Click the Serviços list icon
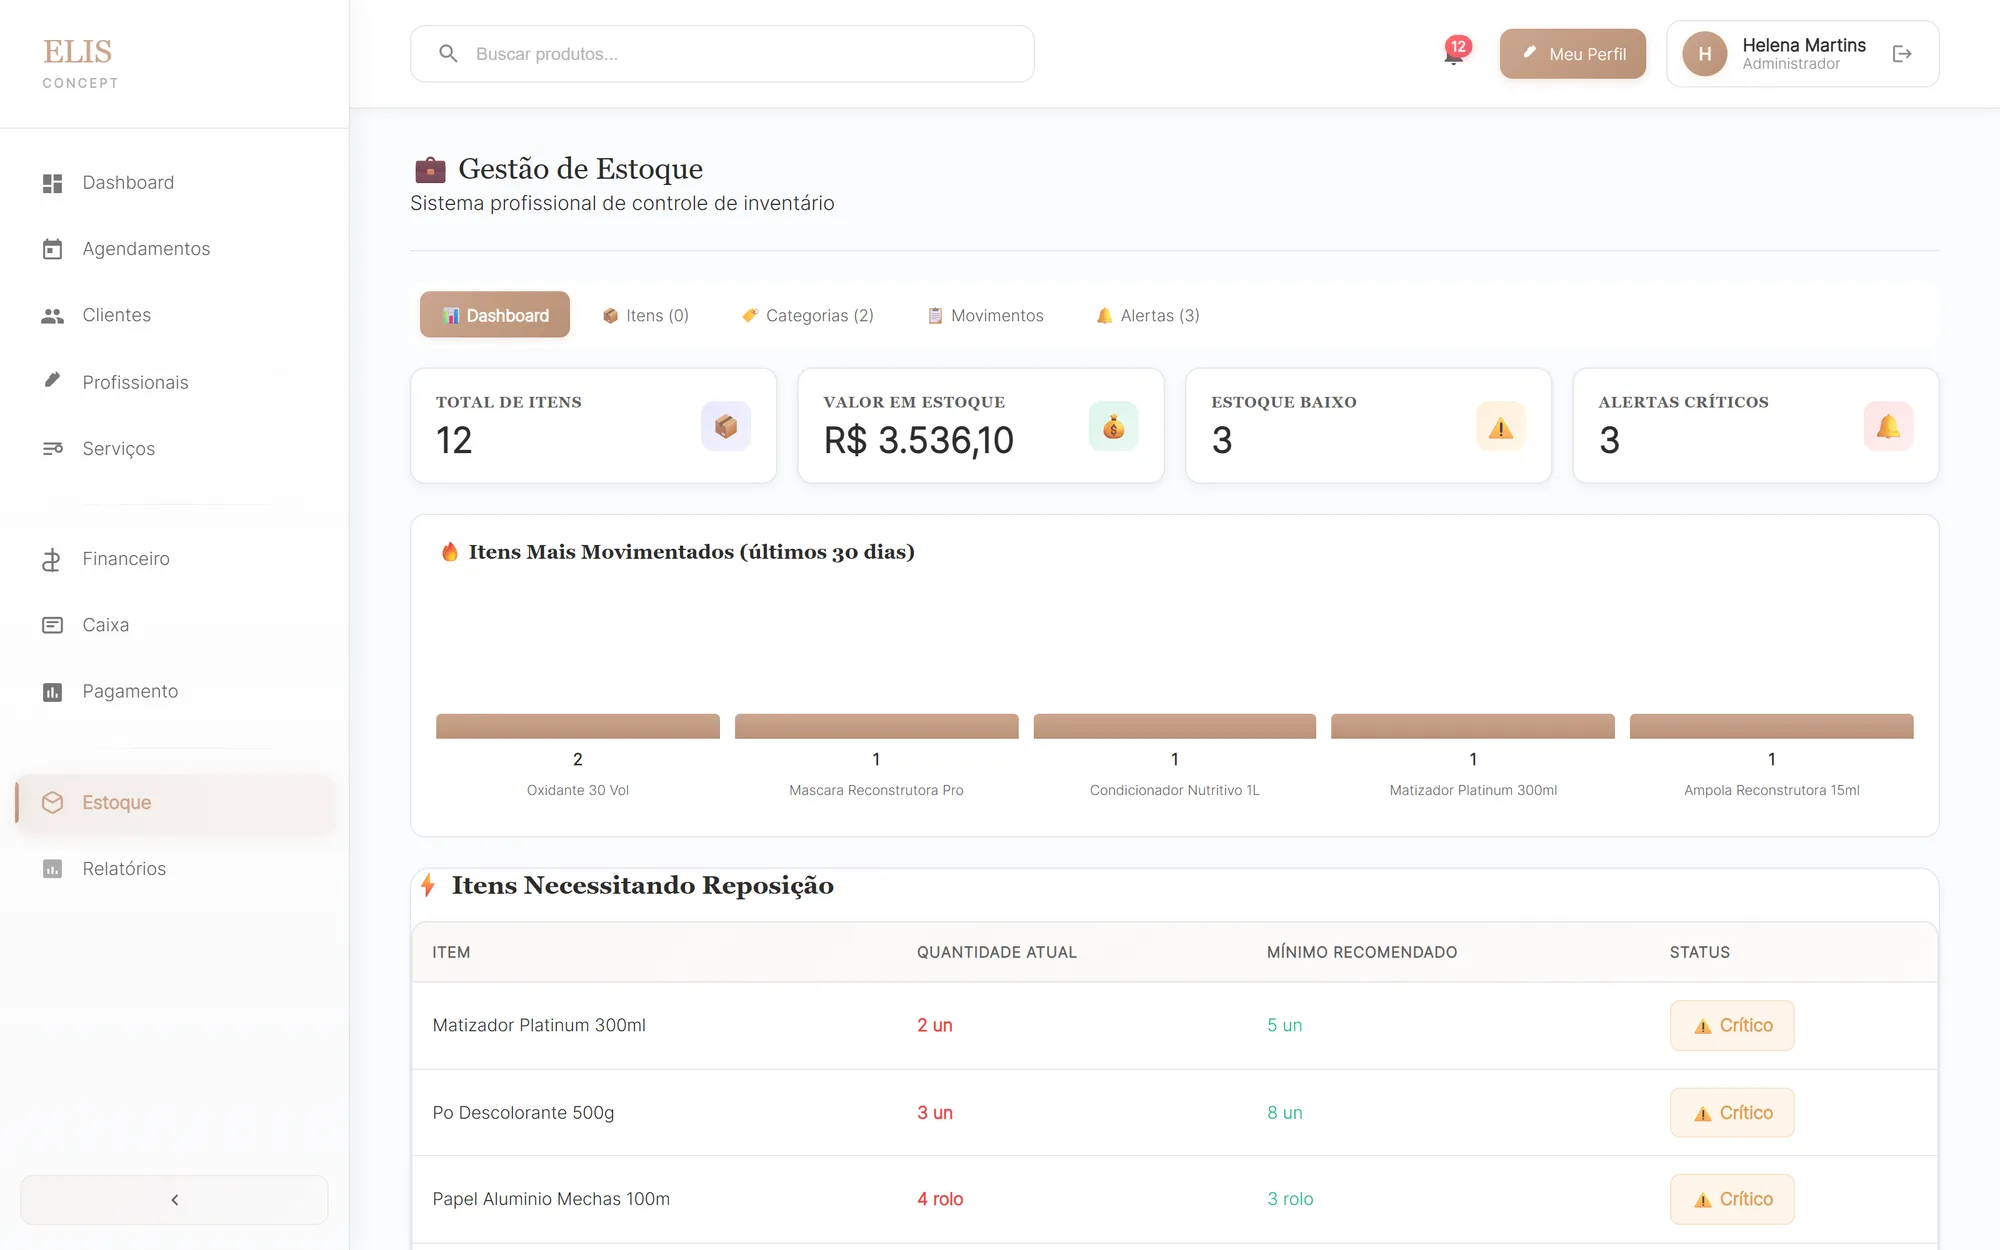The height and width of the screenshot is (1250, 2000). pyautogui.click(x=53, y=449)
